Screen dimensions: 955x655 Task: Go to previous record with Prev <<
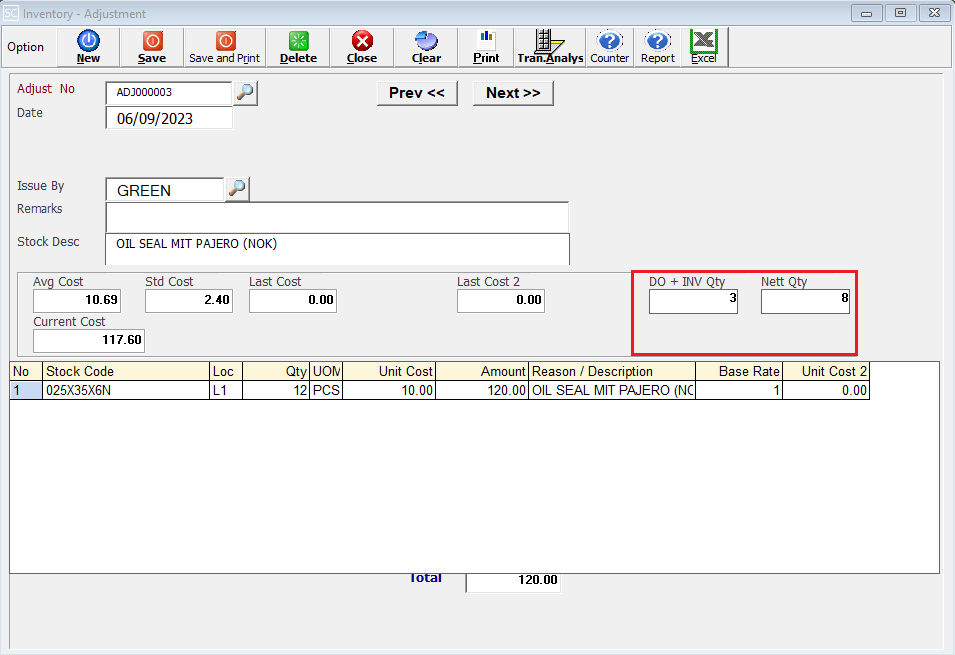coord(417,93)
